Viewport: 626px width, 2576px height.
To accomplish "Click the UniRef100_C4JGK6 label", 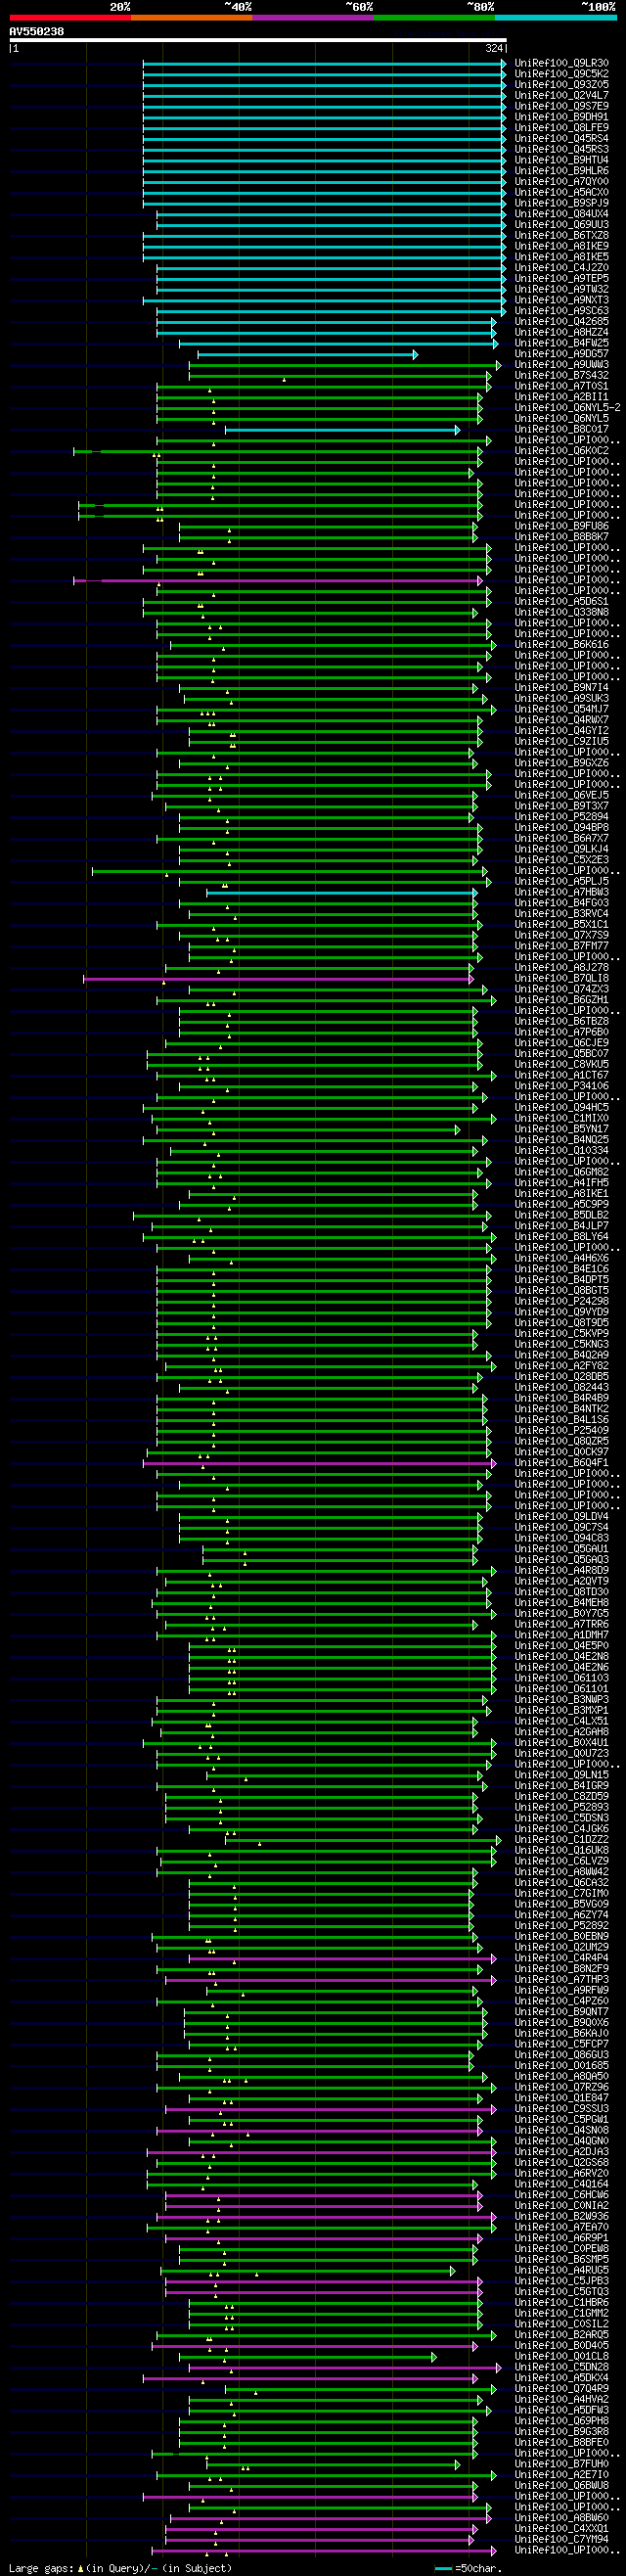I will (561, 1829).
